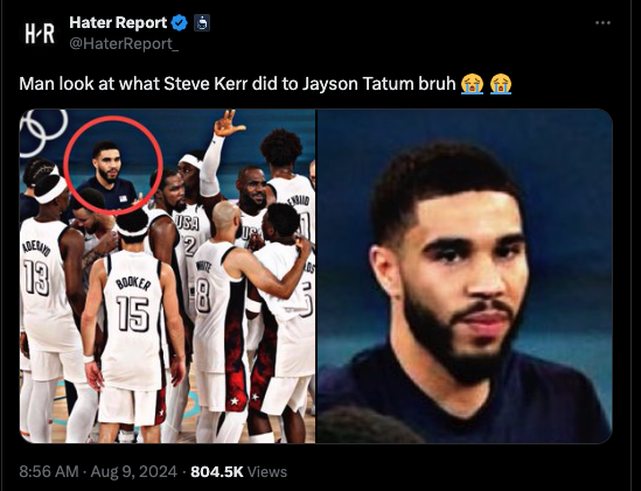Click the red circle highlight in left photo

point(113,165)
